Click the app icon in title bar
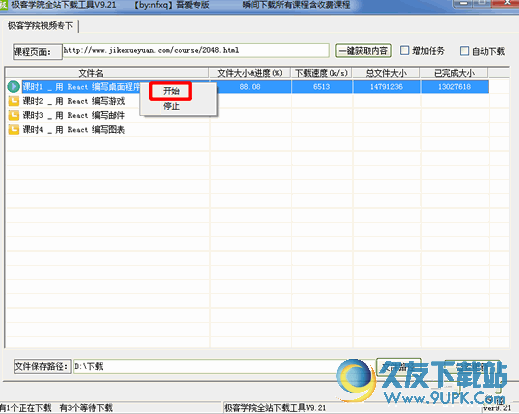Image resolution: width=519 pixels, height=414 pixels. pos(3,5)
